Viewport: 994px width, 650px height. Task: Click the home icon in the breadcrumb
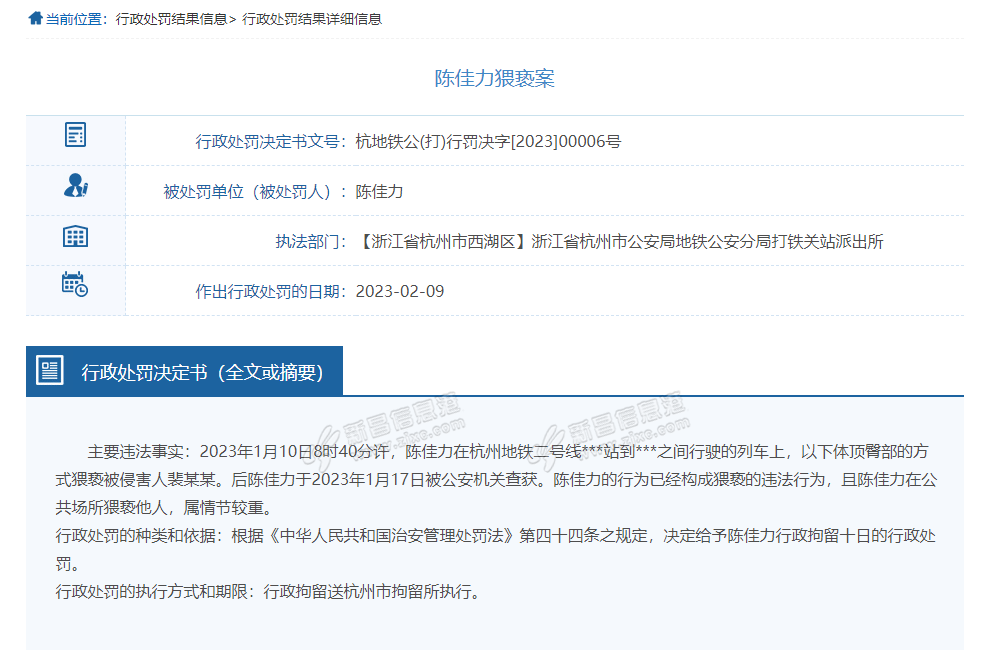click(x=35, y=18)
